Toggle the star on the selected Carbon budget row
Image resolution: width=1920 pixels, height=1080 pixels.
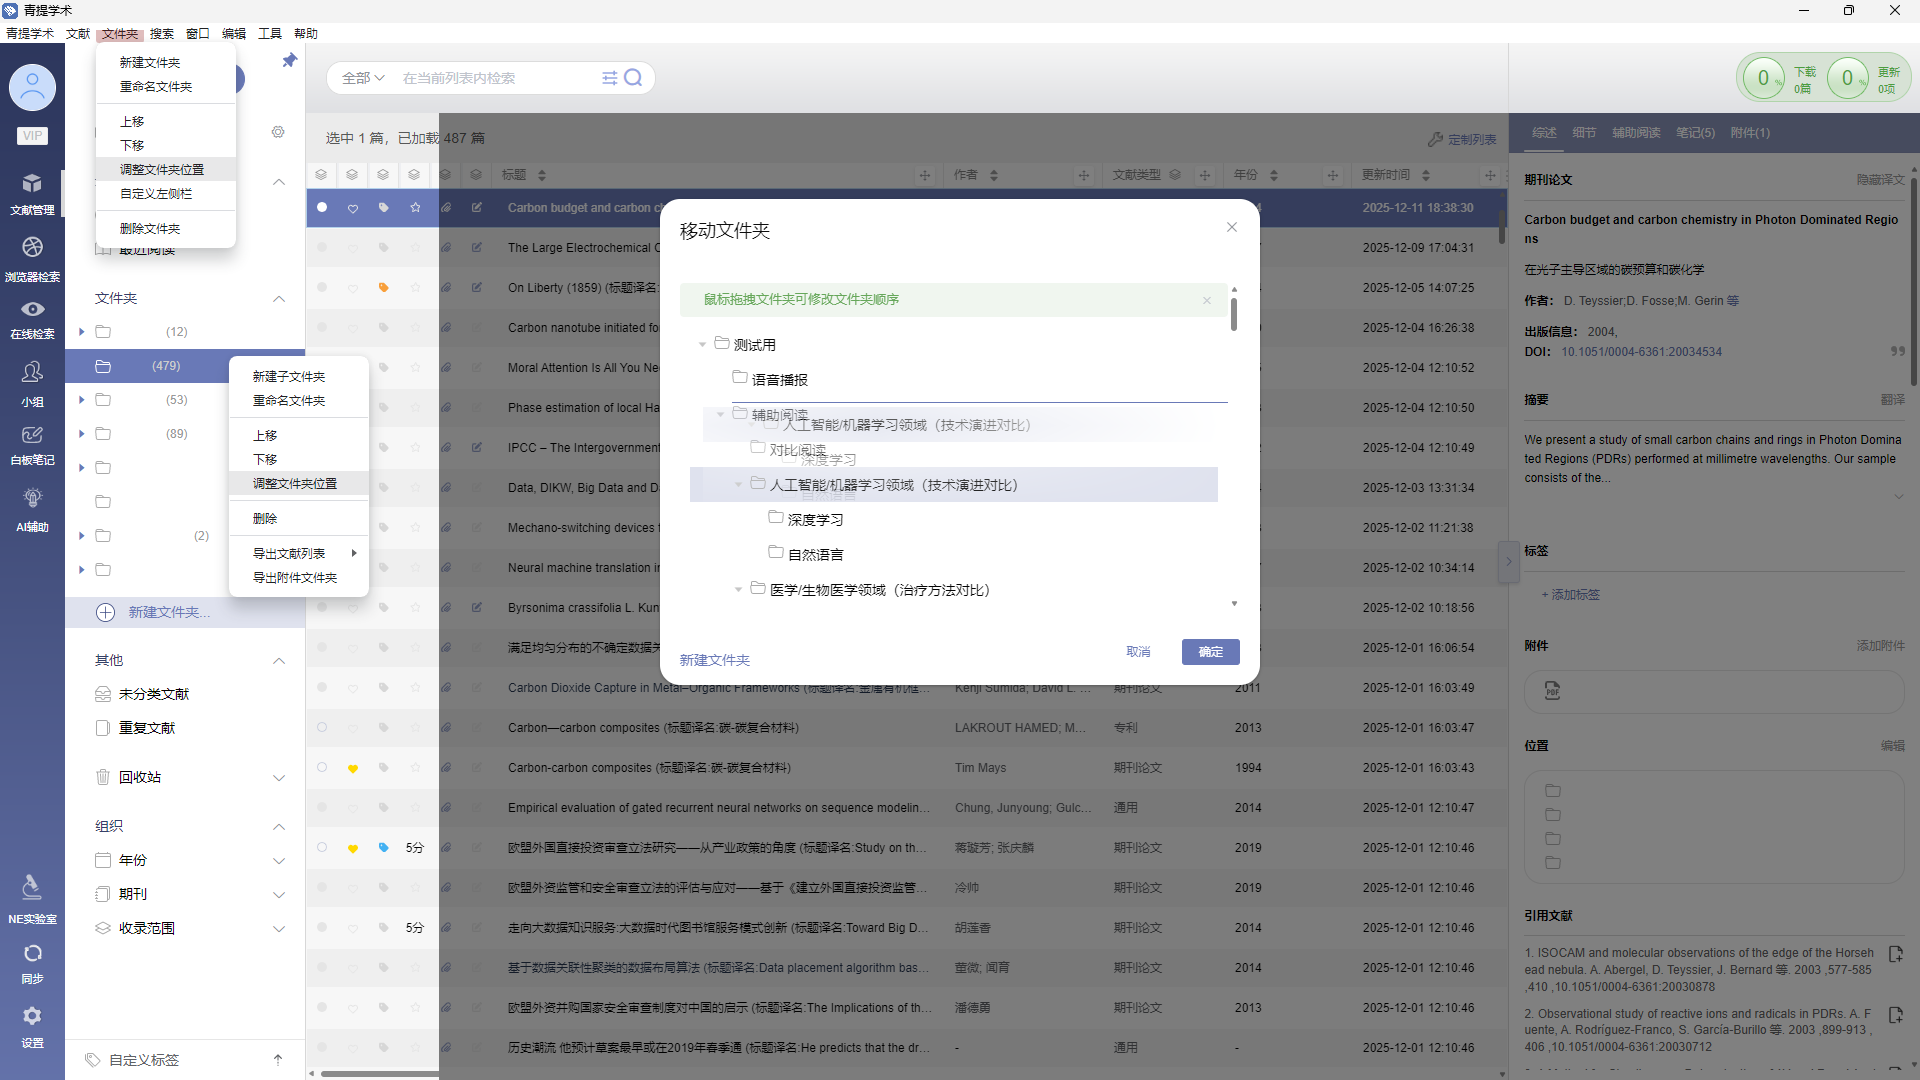coord(415,208)
